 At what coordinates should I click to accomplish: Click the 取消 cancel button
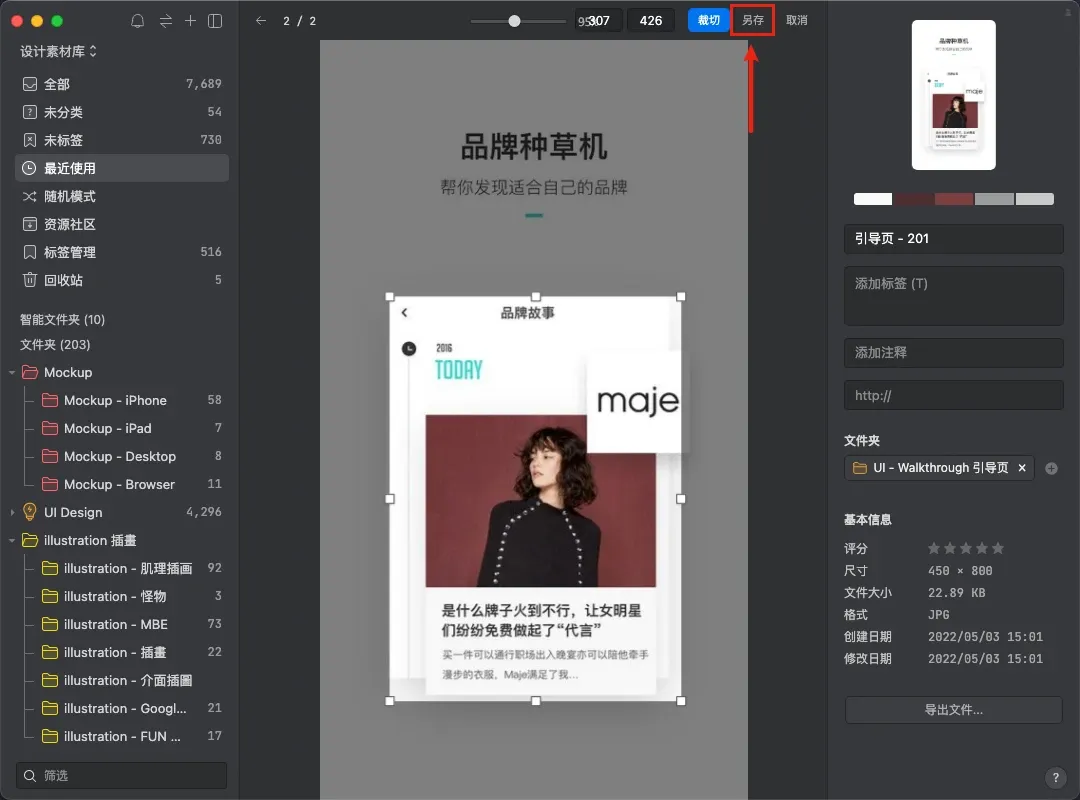(797, 21)
